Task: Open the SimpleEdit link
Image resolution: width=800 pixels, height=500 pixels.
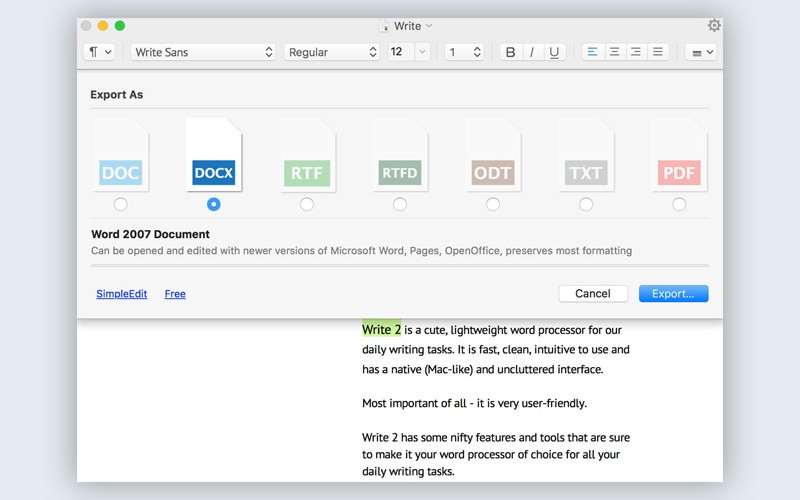Action: (x=121, y=294)
